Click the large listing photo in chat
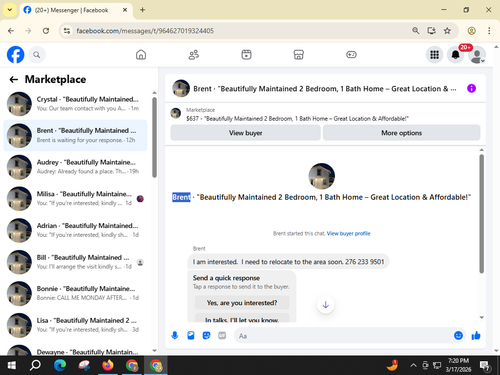 322,176
